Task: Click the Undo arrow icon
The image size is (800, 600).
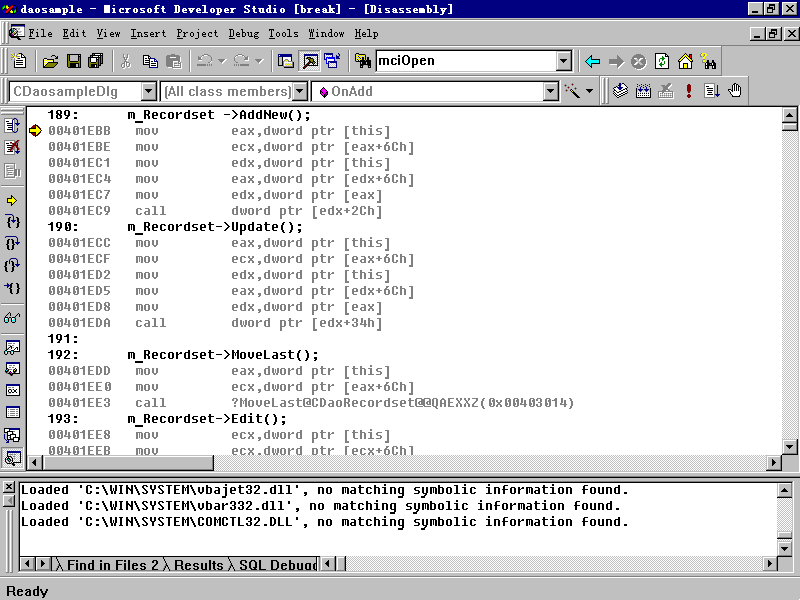Action: click(205, 61)
